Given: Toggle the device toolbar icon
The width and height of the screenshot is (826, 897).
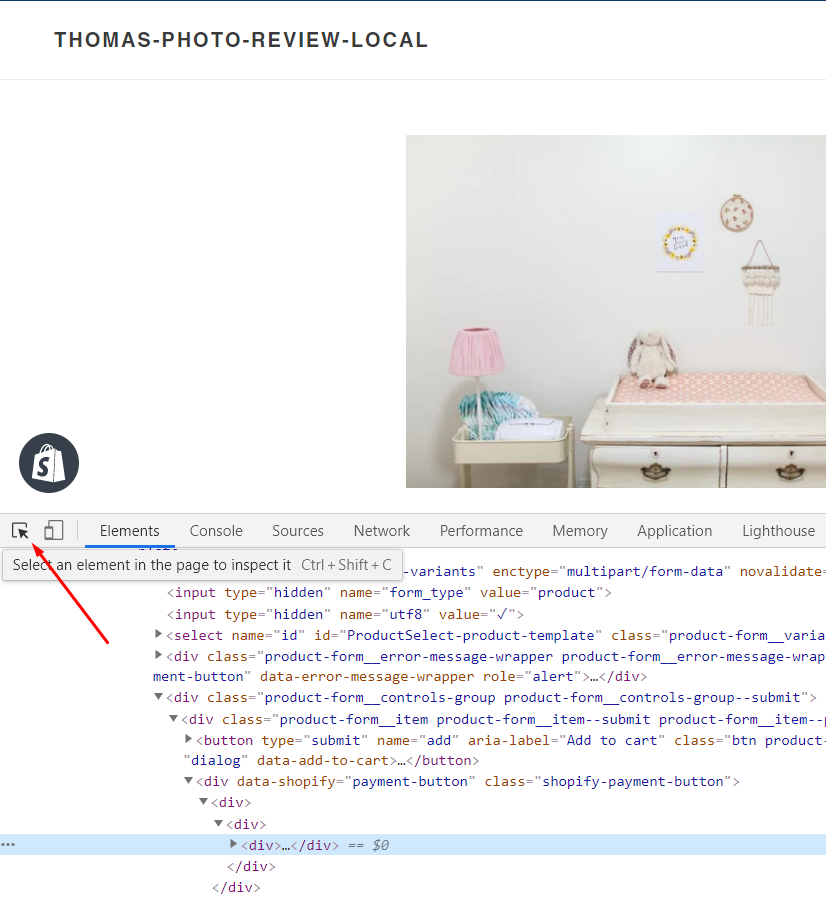Looking at the screenshot, I should click(53, 530).
